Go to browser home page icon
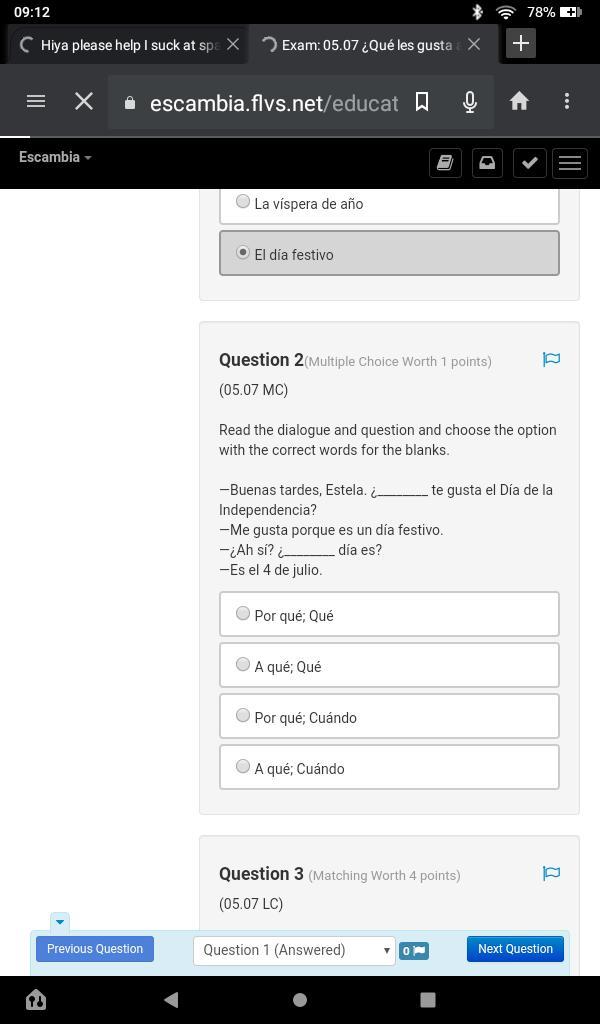 click(x=519, y=101)
